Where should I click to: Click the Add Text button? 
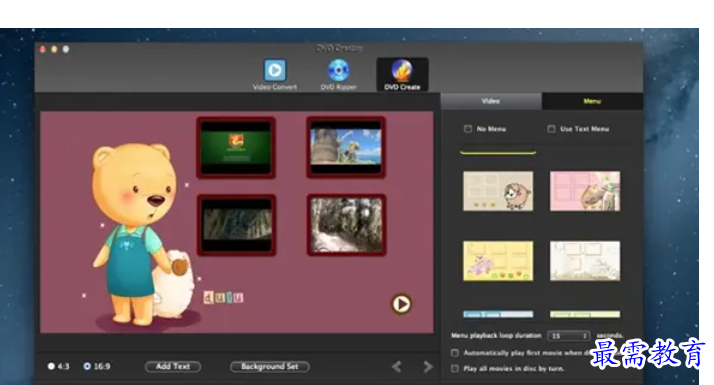point(173,366)
